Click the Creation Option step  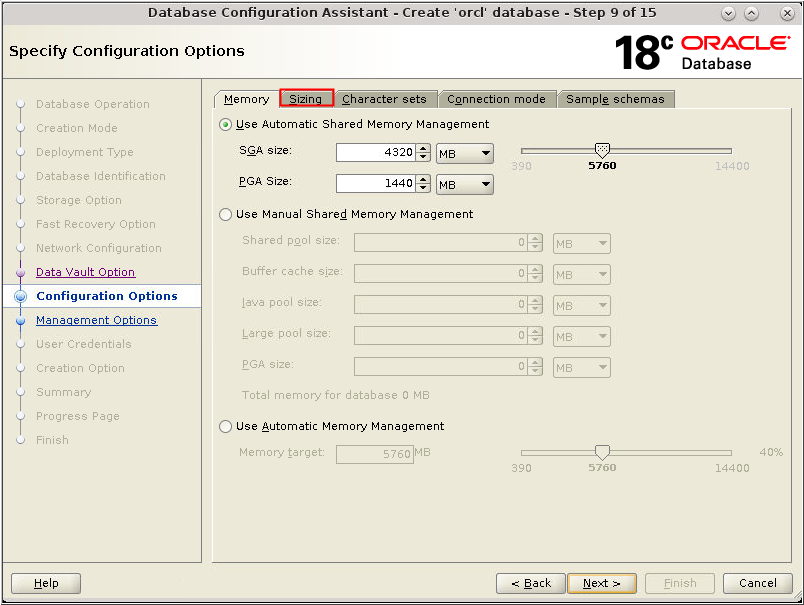(x=80, y=368)
